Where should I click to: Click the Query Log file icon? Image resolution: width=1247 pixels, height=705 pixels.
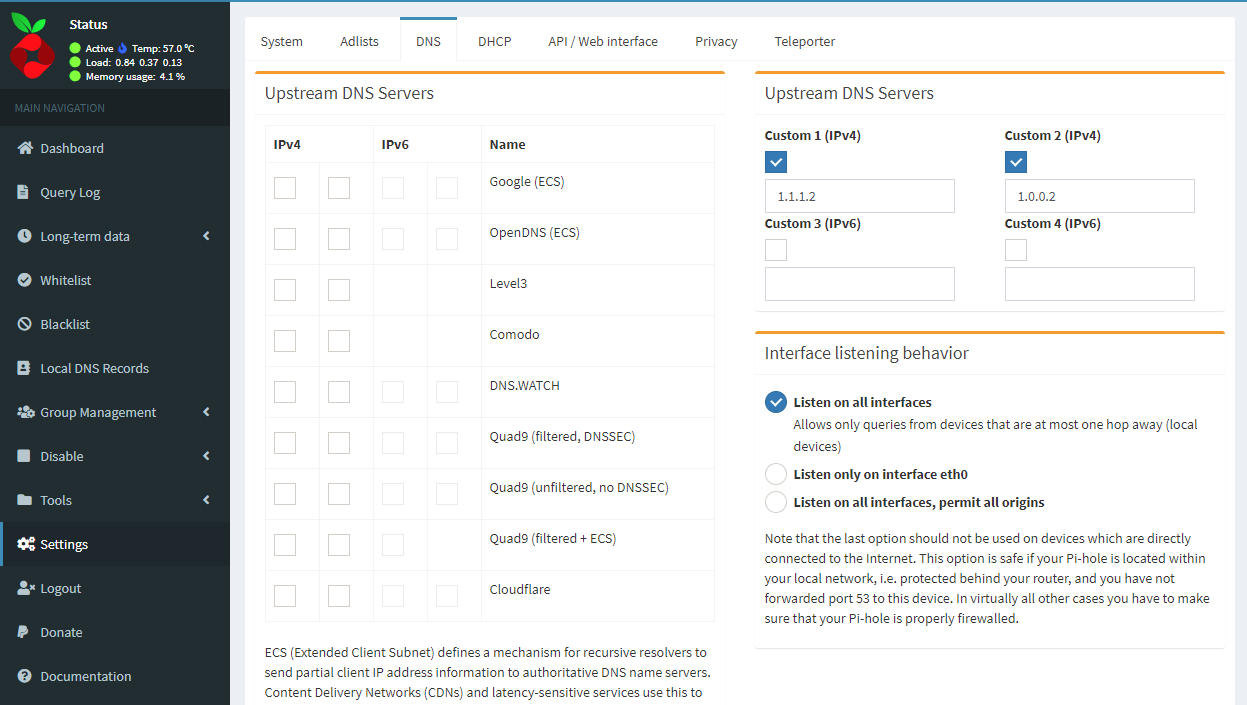24,192
